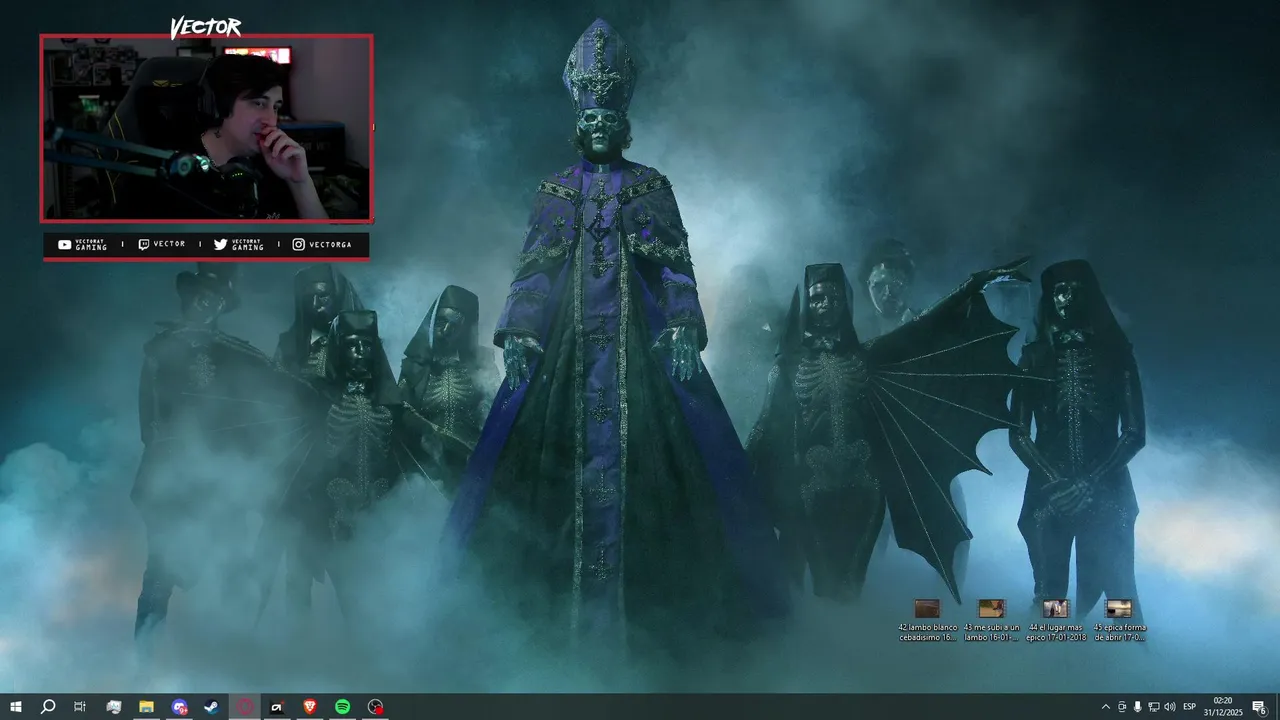
Task: Open the Action Center notifications icon
Action: [1259, 707]
